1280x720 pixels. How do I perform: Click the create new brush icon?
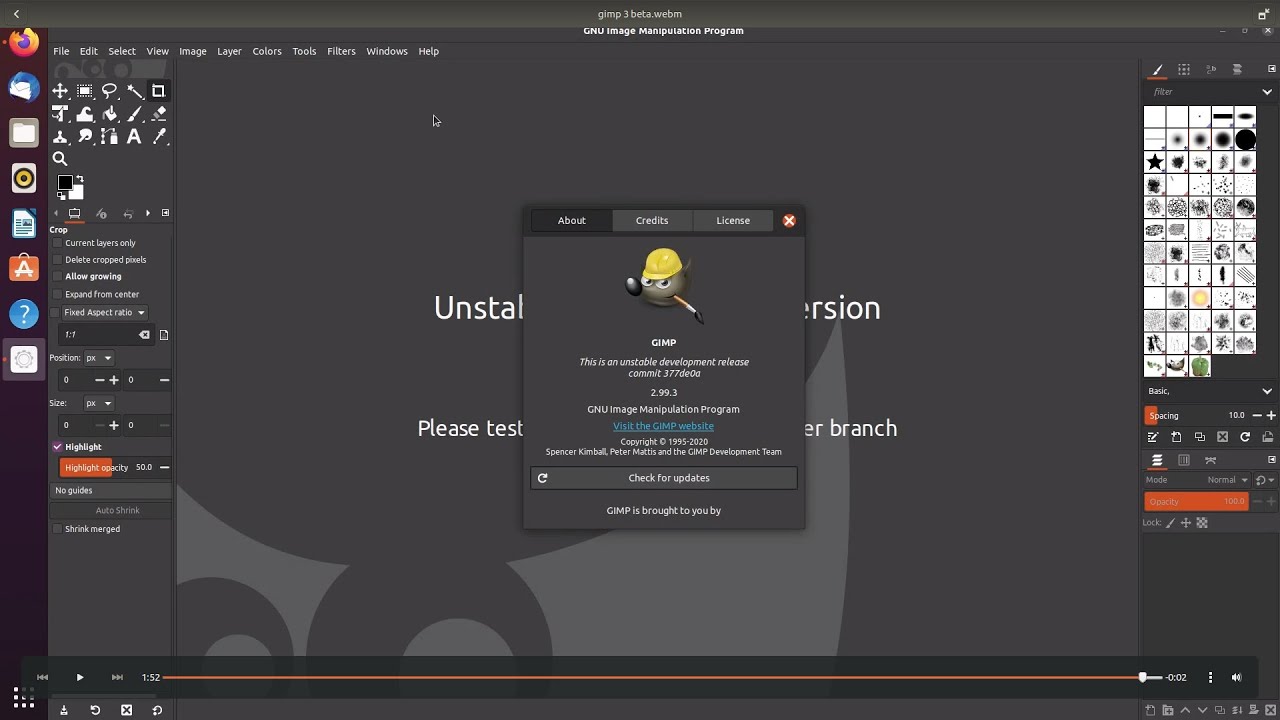click(x=1176, y=437)
